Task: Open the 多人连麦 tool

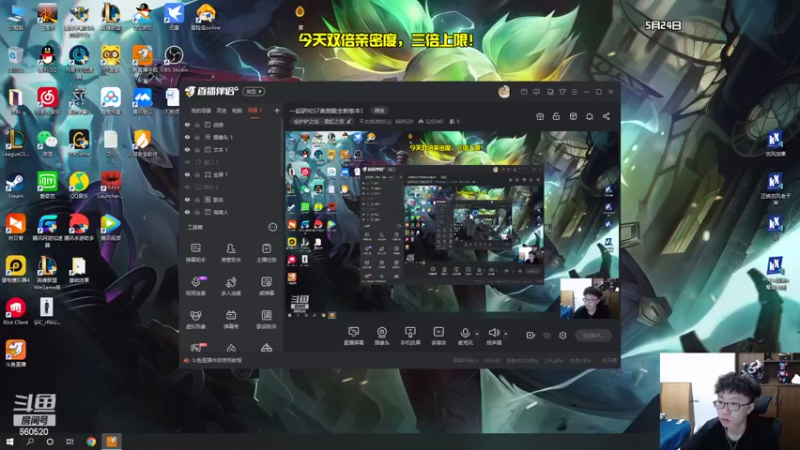Action: (231, 286)
